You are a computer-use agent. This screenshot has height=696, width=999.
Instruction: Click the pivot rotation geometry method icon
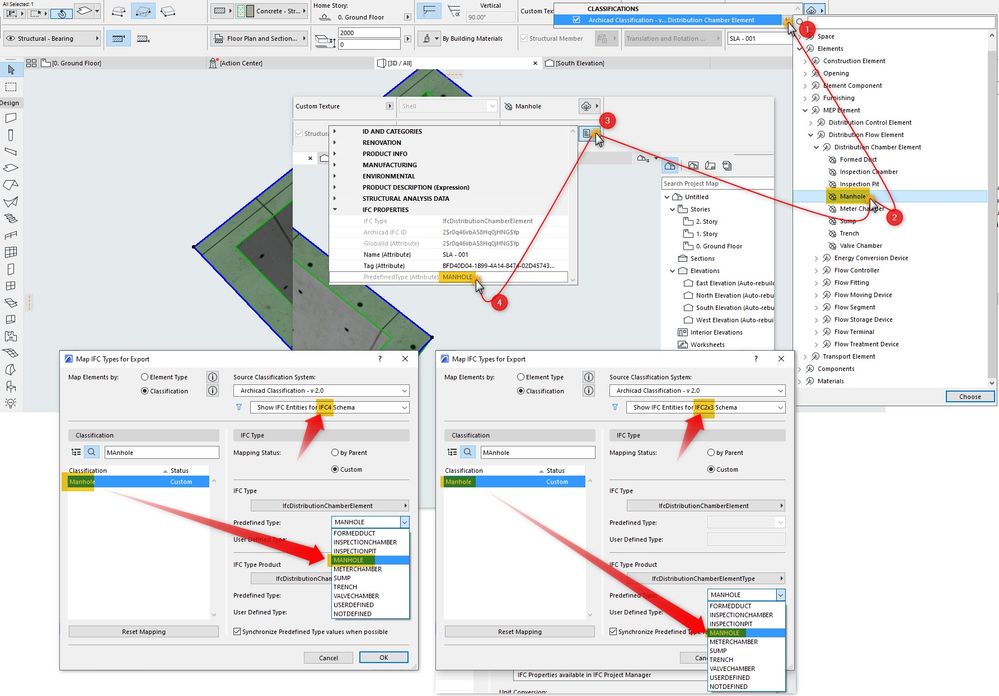[x=61, y=12]
